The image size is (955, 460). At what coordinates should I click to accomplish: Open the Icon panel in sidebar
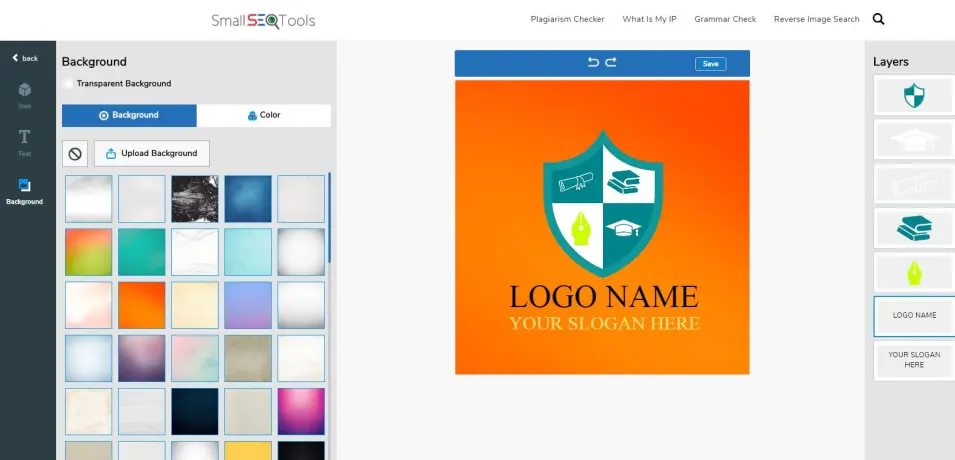tap(24, 96)
